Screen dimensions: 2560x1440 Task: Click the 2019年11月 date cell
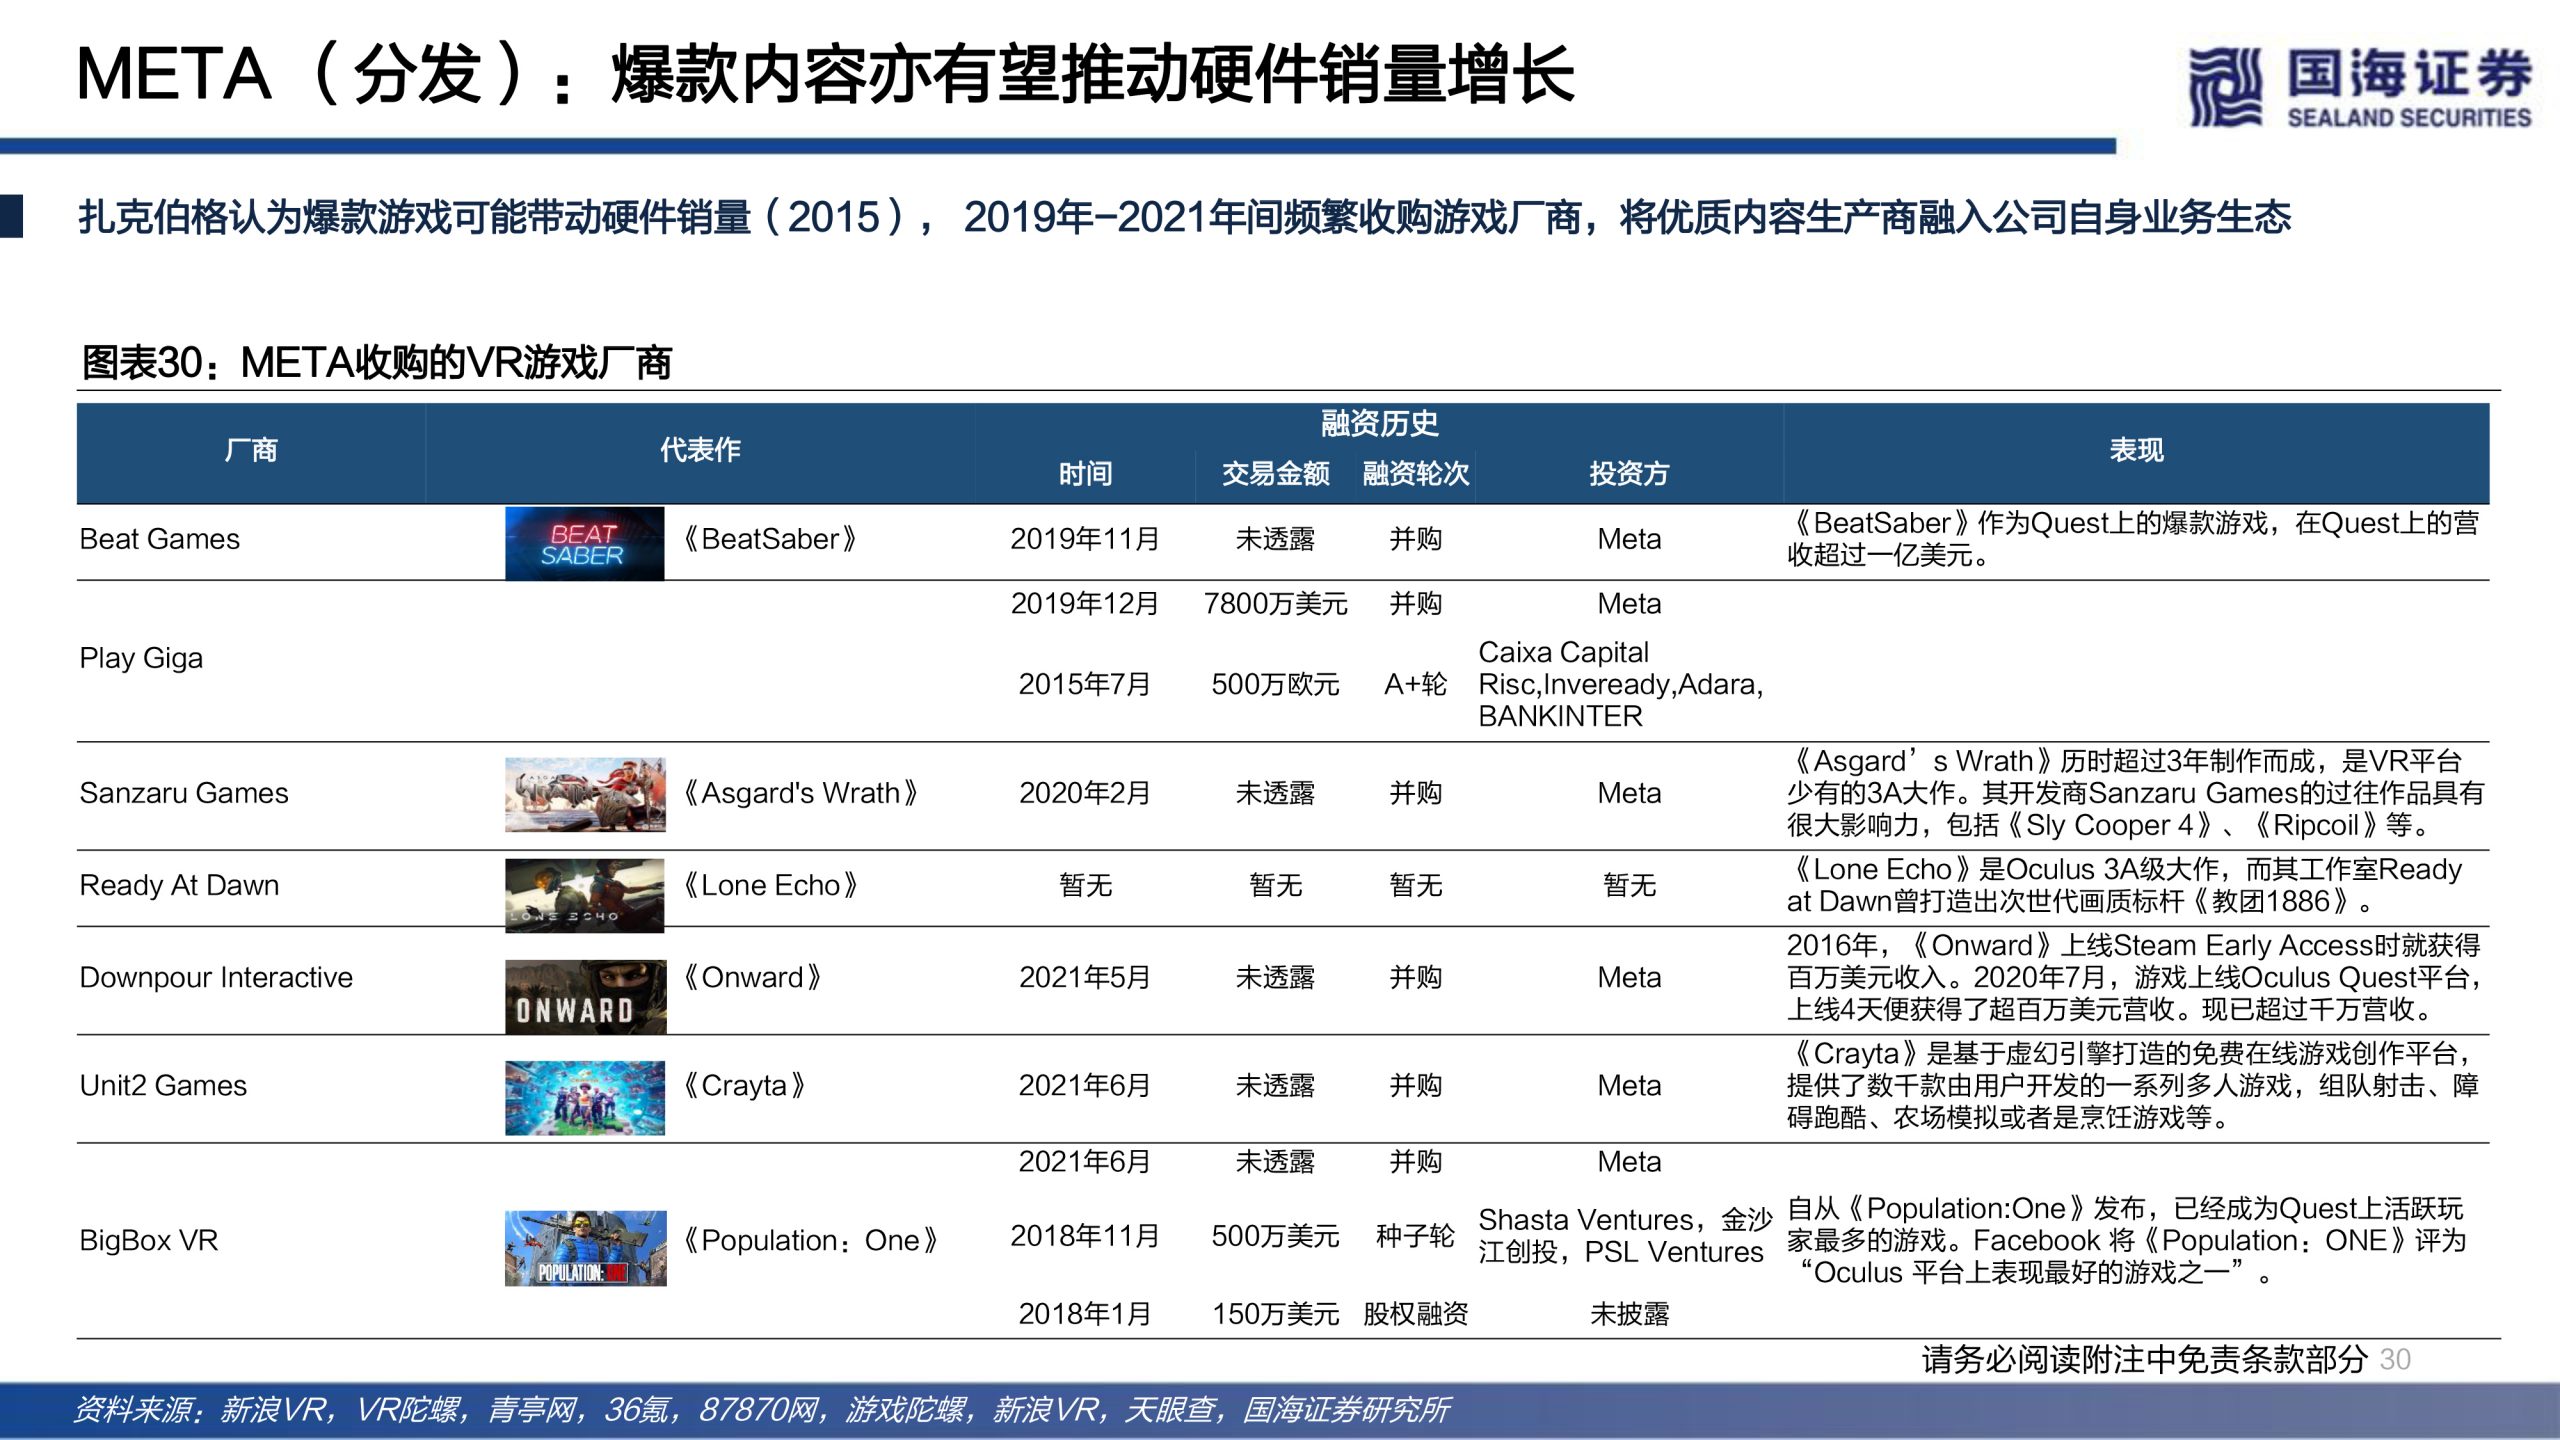point(1085,539)
